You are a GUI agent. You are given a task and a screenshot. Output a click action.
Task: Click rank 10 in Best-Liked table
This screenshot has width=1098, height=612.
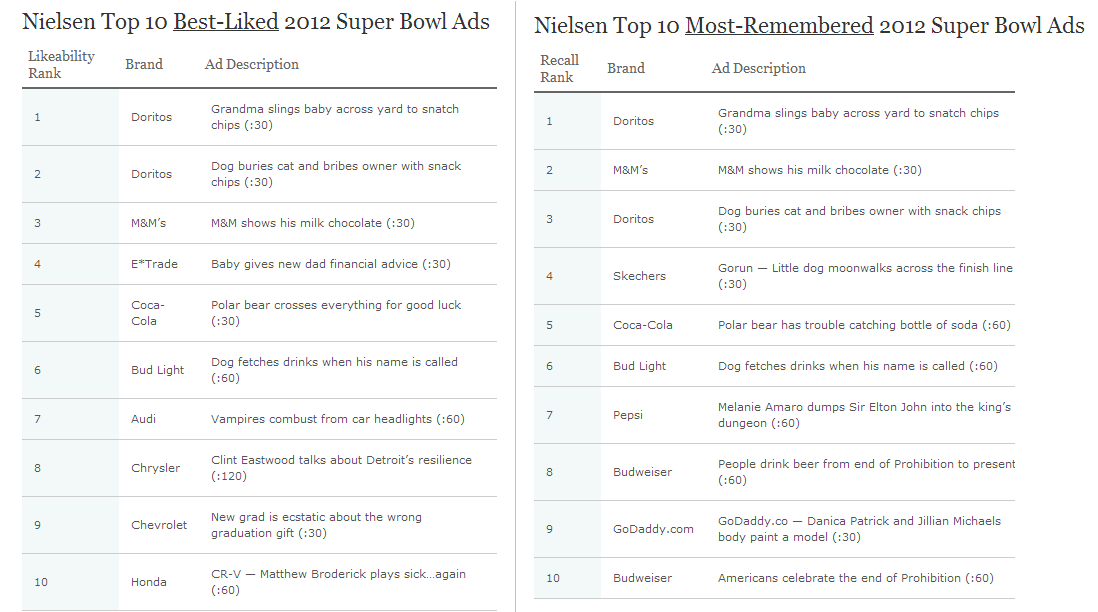coord(41,582)
